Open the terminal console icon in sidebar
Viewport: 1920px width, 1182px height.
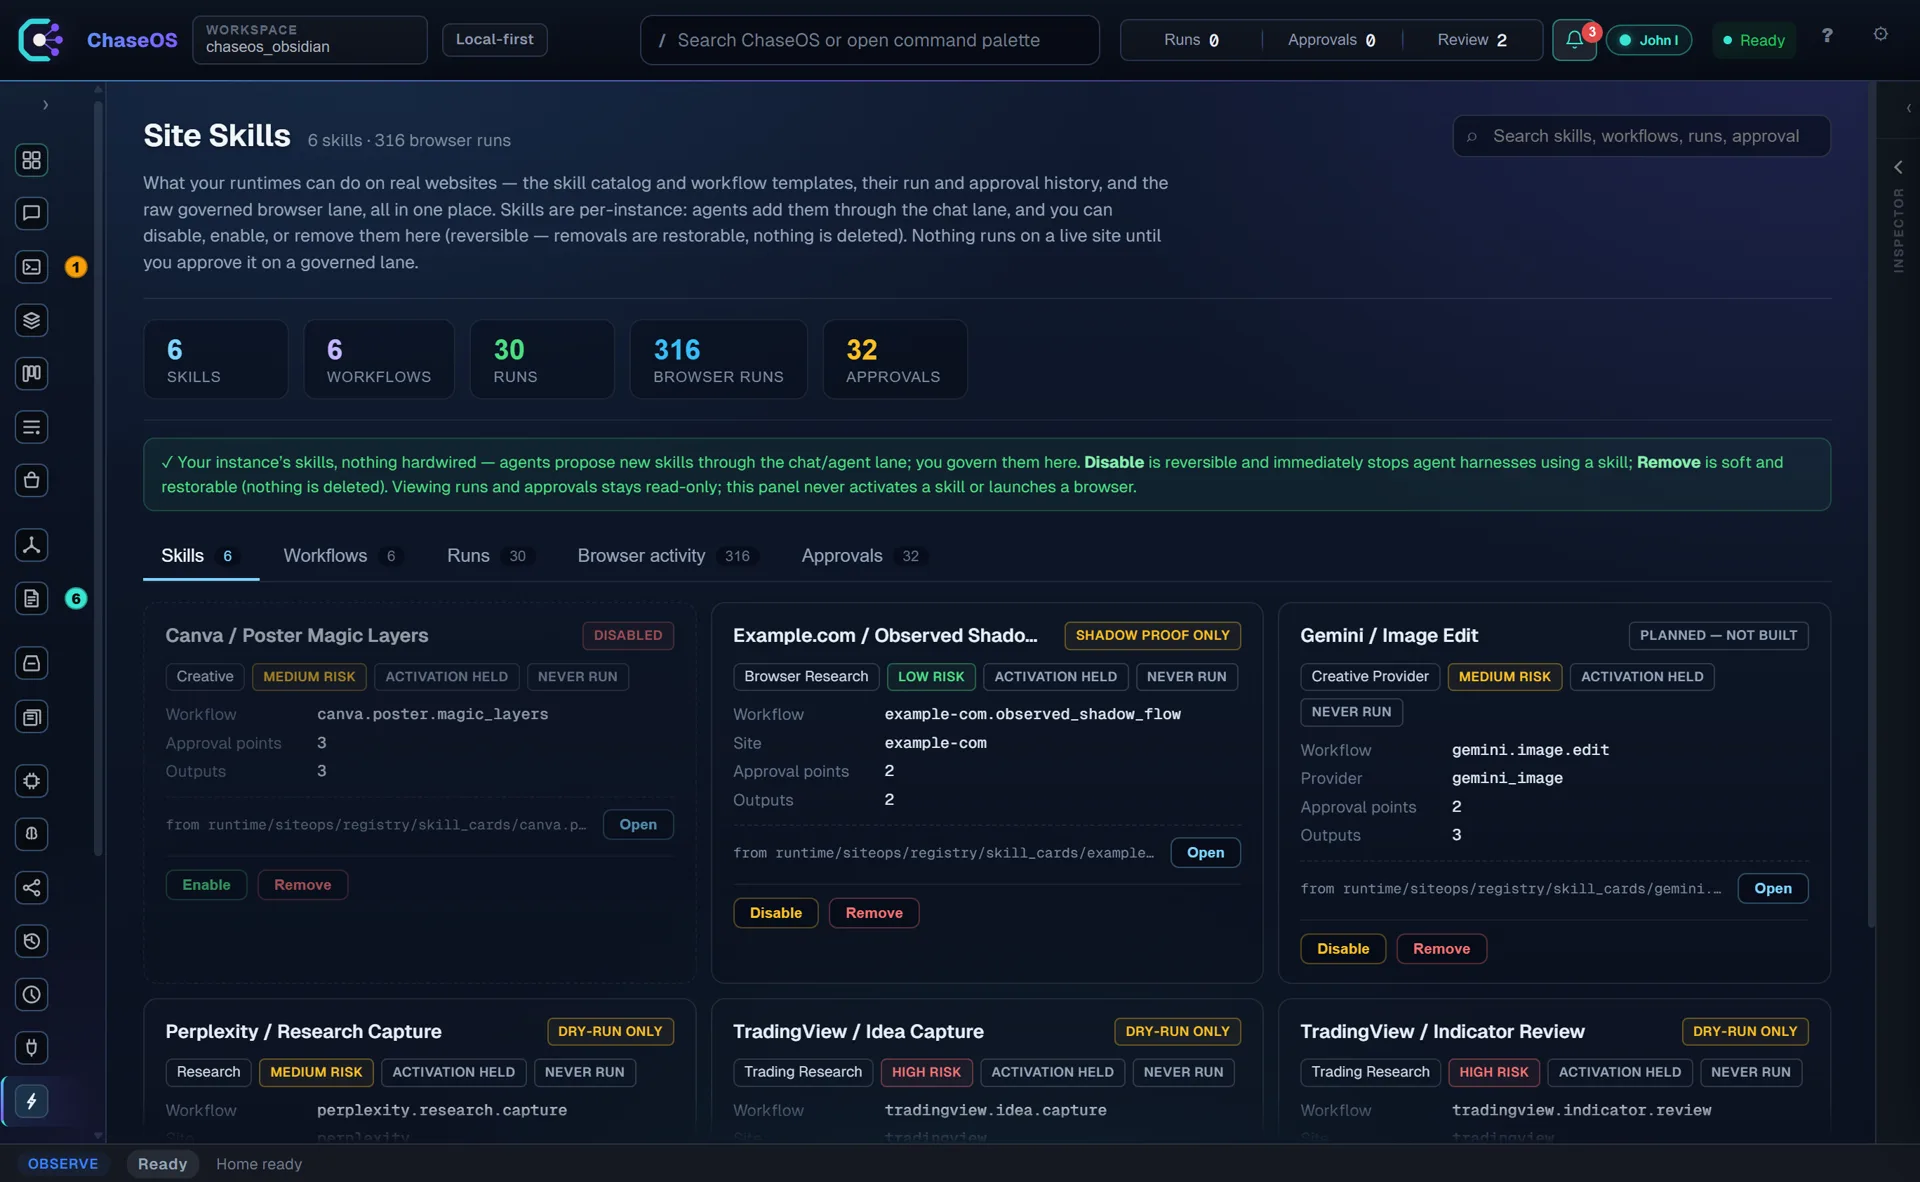point(31,267)
